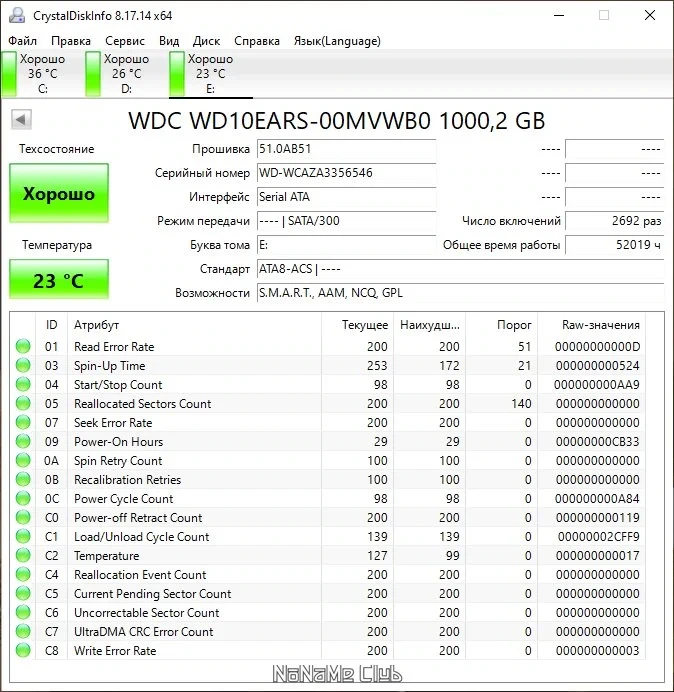Viewport: 674px width, 692px height.
Task: Click the disk model title WDC WD10EARS-00MVWB0
Action: [337, 120]
